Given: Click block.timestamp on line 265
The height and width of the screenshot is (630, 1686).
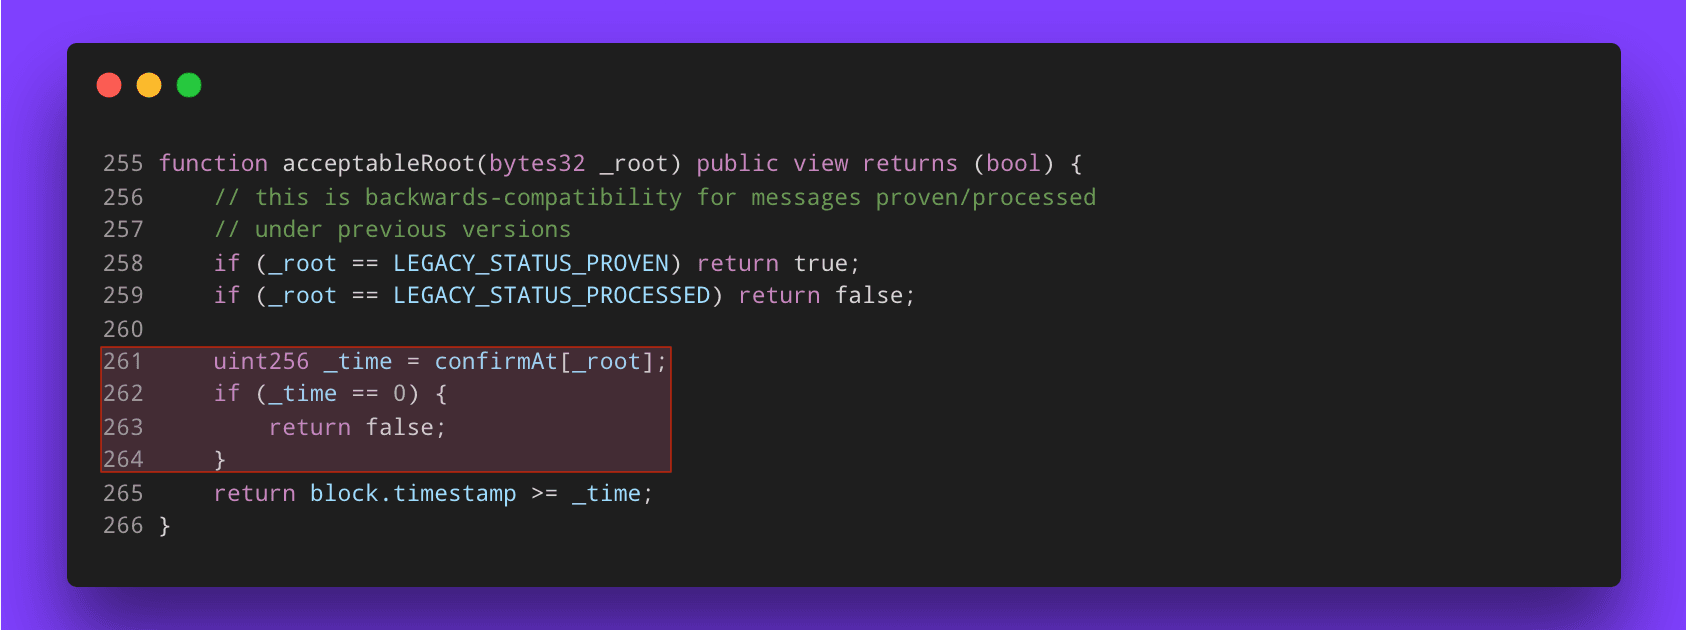Looking at the screenshot, I should (413, 493).
